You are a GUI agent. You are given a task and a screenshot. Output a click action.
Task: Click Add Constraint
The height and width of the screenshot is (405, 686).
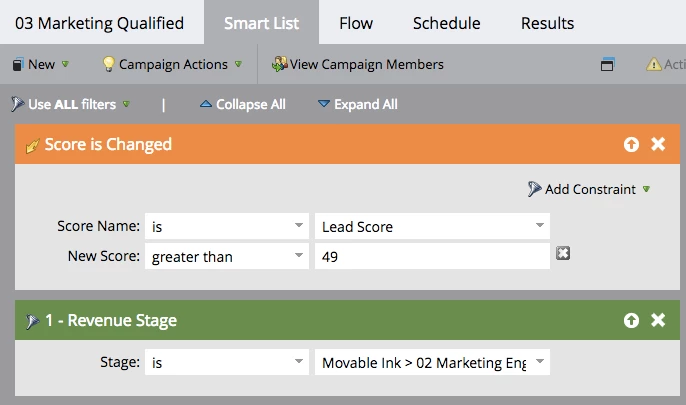[590, 189]
